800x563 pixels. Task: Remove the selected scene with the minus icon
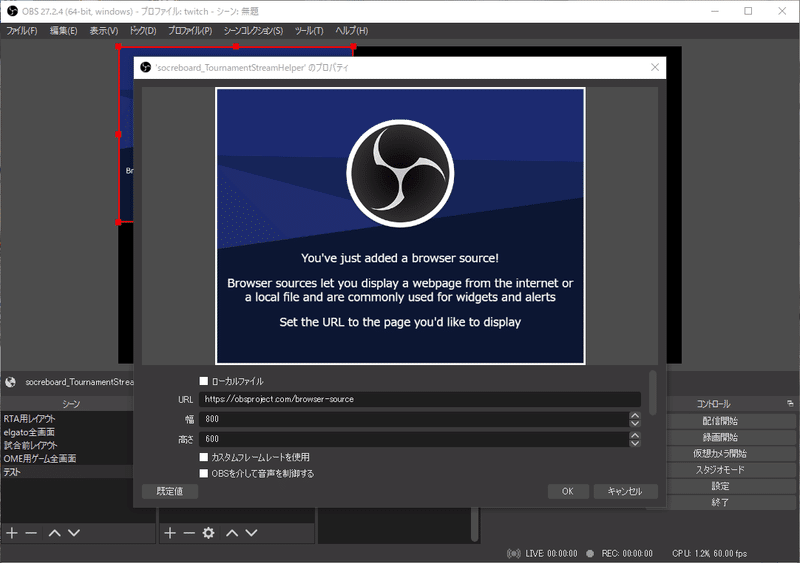31,533
